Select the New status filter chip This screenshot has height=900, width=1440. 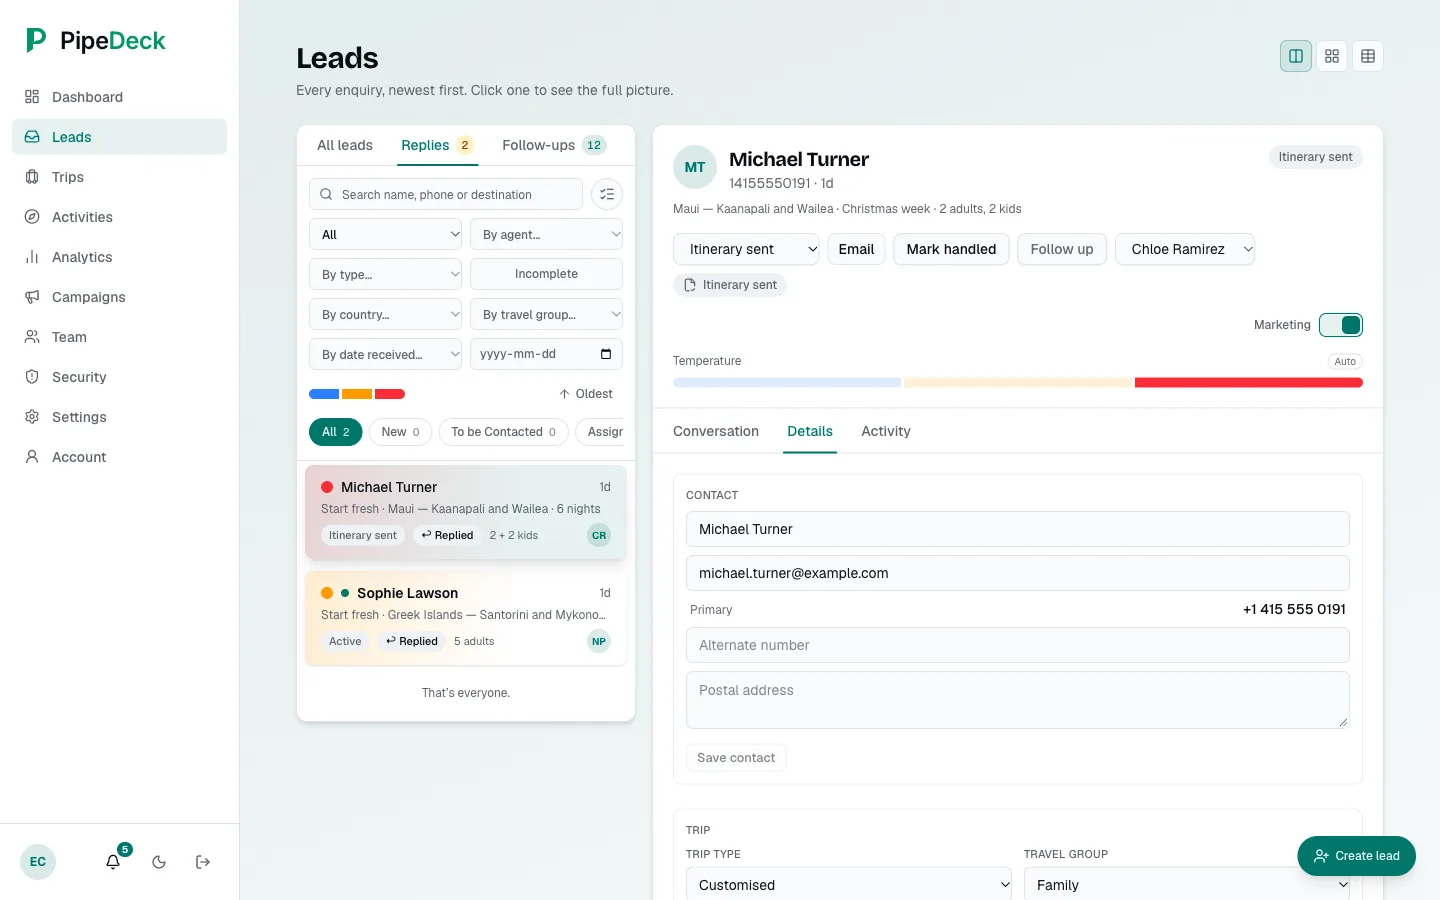[x=400, y=432]
